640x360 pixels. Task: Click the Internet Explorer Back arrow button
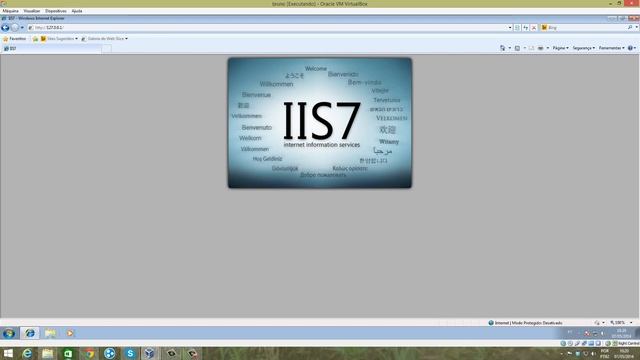[x=5, y=27]
